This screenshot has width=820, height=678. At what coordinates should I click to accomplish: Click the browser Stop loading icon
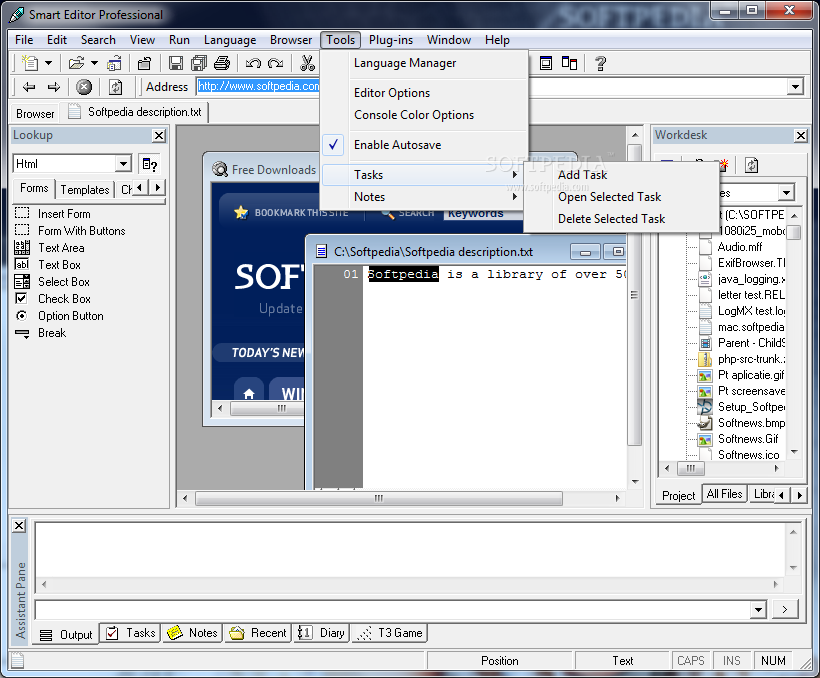[x=84, y=87]
